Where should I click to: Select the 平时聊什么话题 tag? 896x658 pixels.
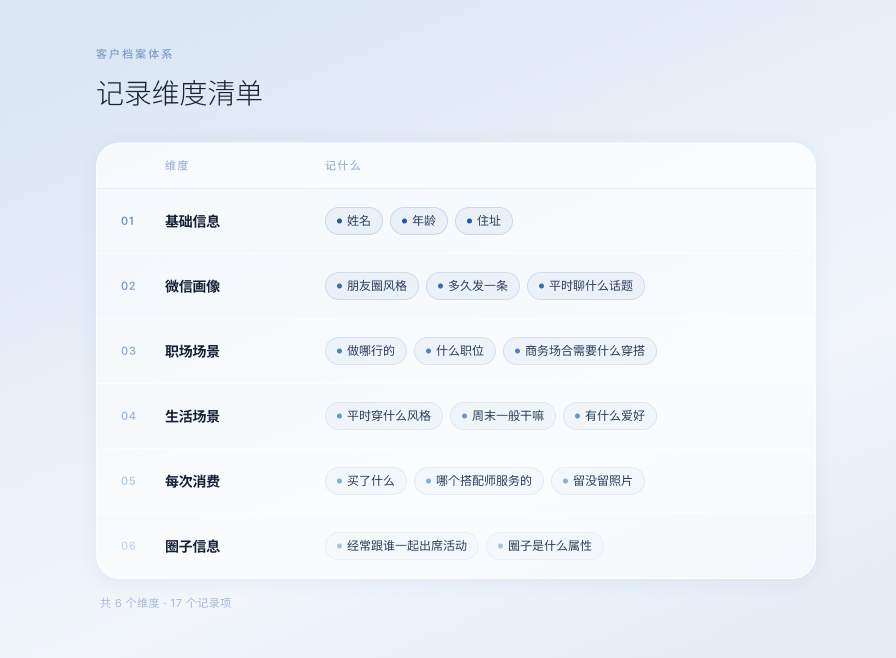pyautogui.click(x=586, y=286)
